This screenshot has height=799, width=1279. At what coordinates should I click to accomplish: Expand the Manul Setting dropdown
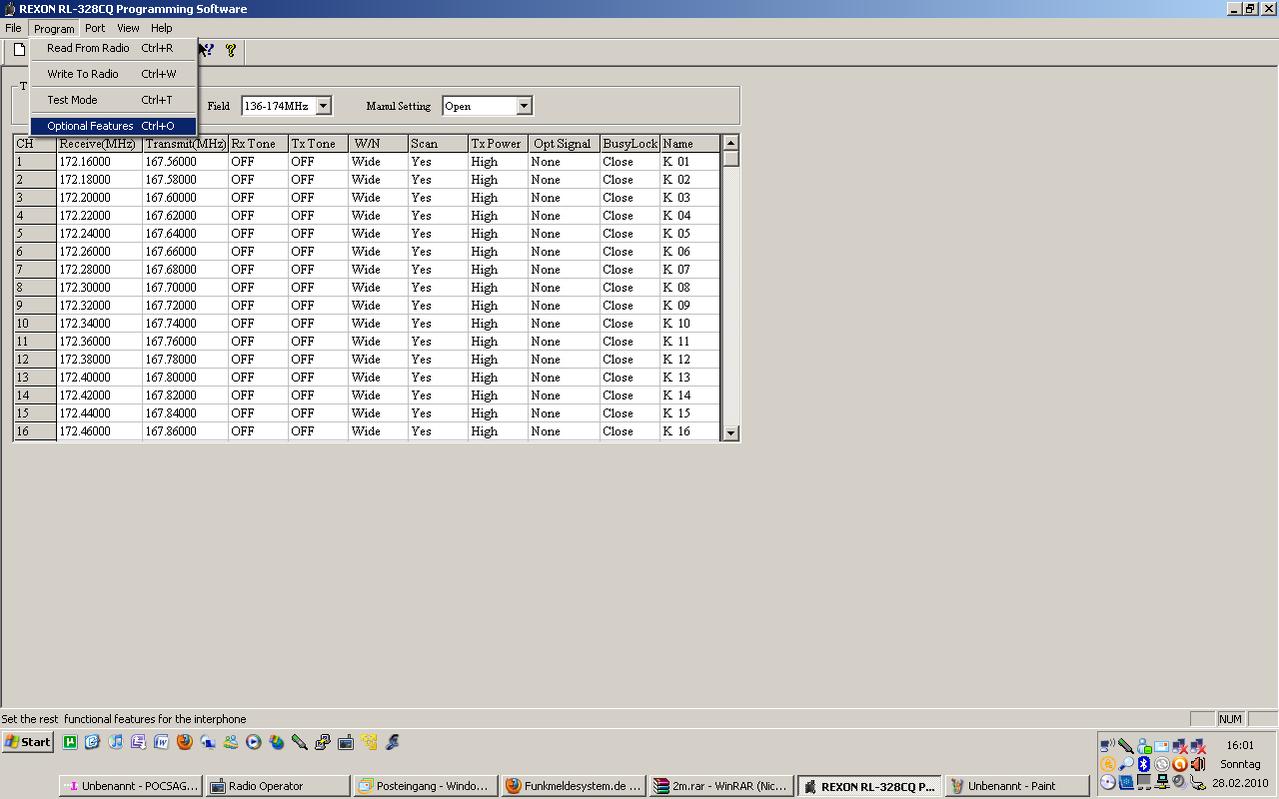click(523, 106)
